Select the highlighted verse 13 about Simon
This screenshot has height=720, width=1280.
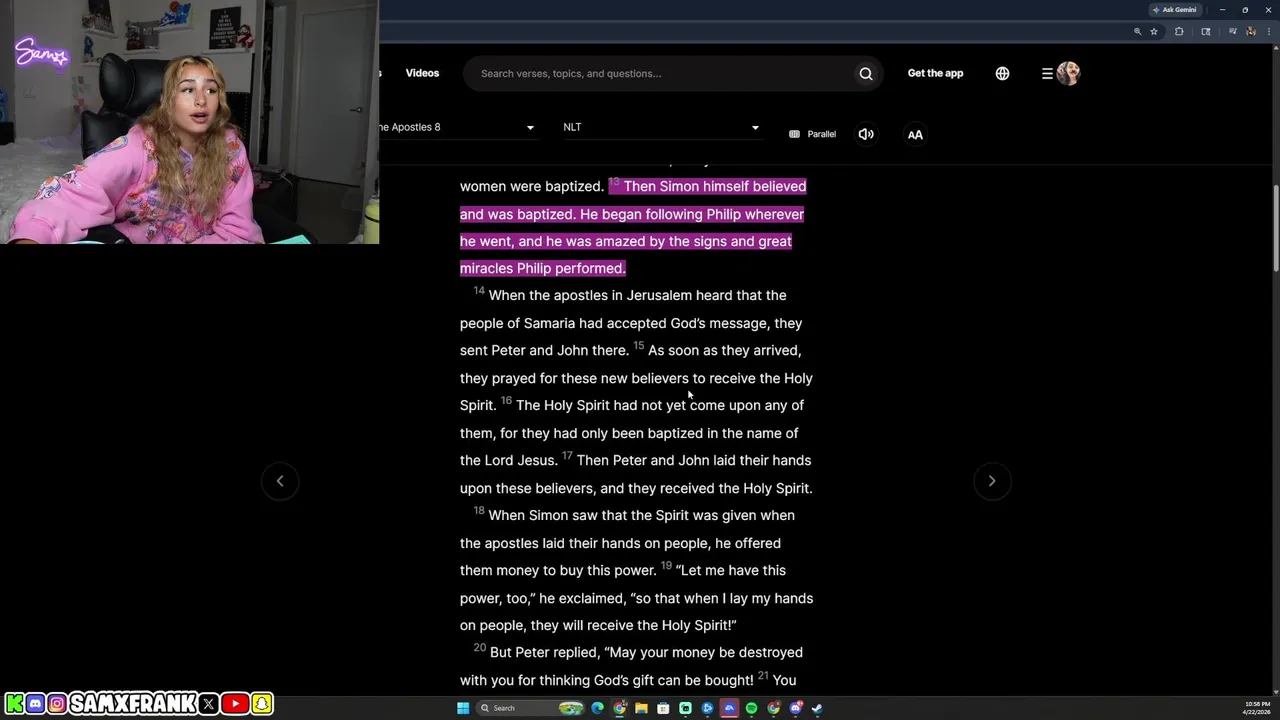(x=633, y=227)
